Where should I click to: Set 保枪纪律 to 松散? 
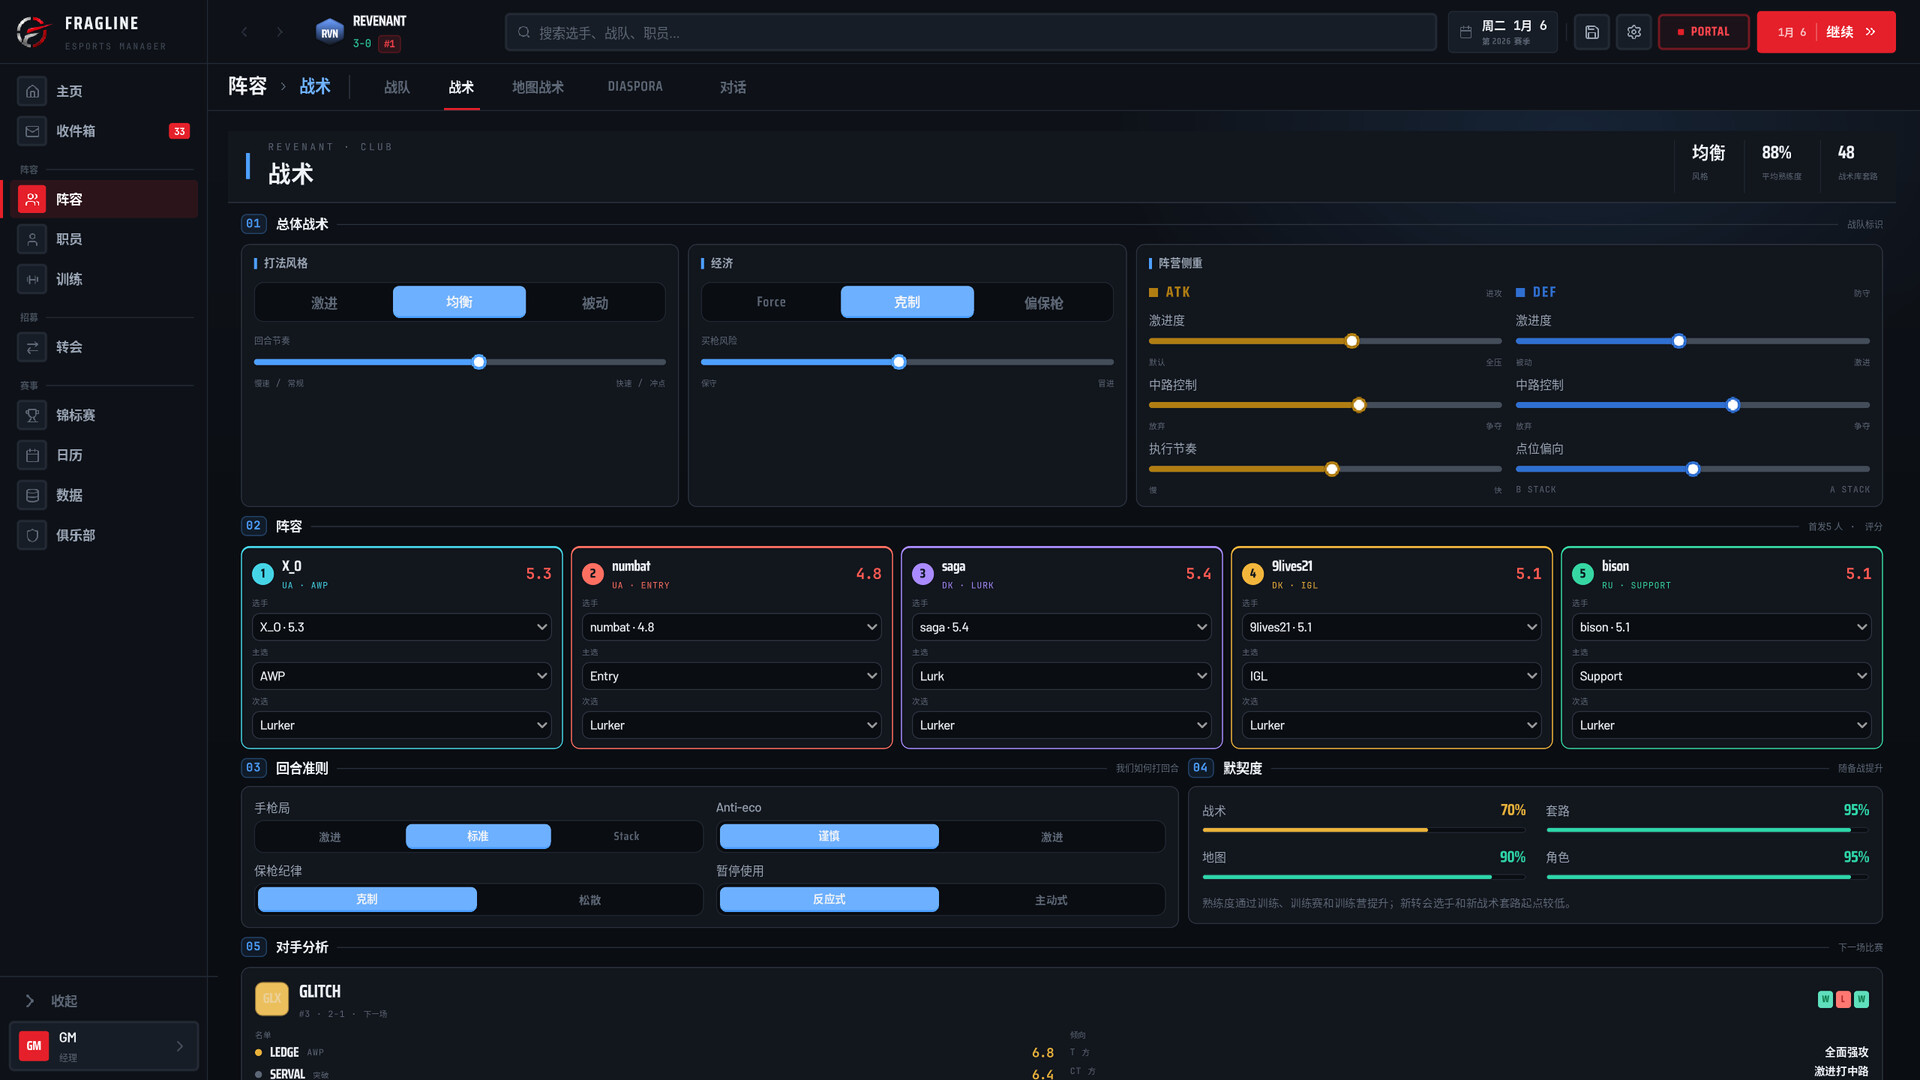click(590, 899)
